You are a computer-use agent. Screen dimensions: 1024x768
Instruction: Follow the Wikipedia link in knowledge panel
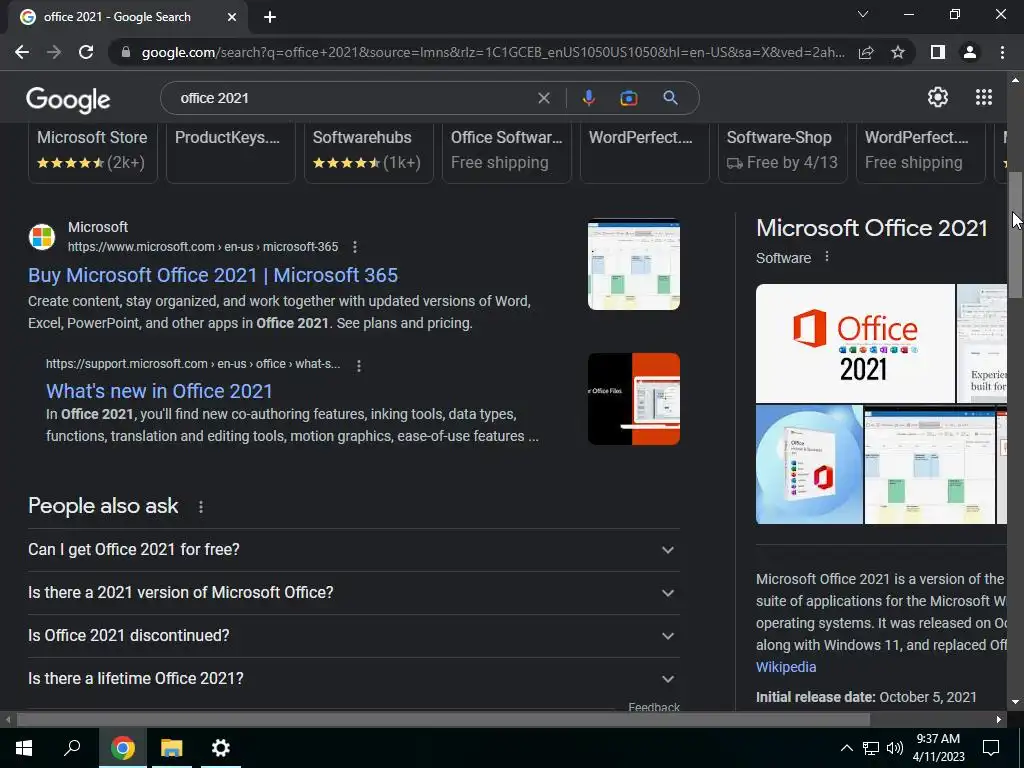tap(786, 667)
